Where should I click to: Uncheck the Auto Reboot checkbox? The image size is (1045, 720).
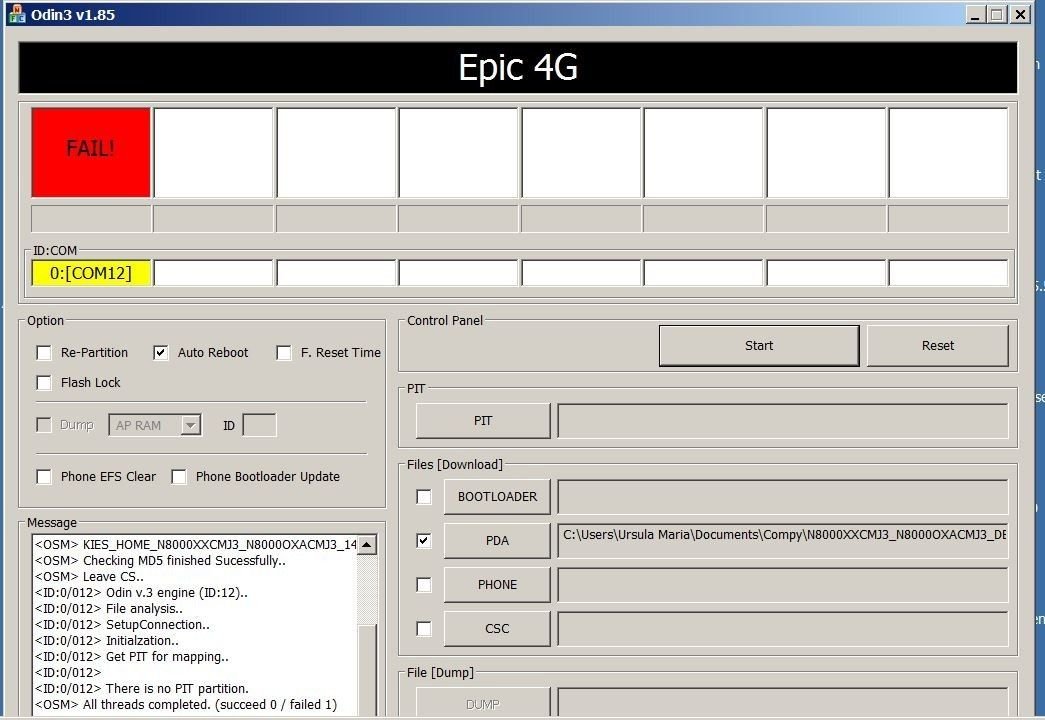[161, 353]
